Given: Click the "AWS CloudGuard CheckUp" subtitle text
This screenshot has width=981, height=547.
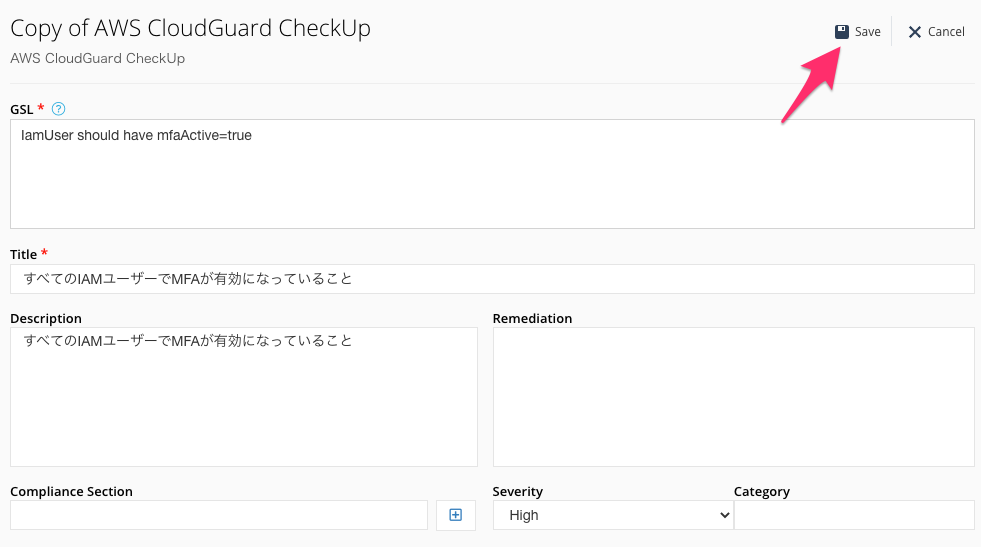Looking at the screenshot, I should point(97,58).
